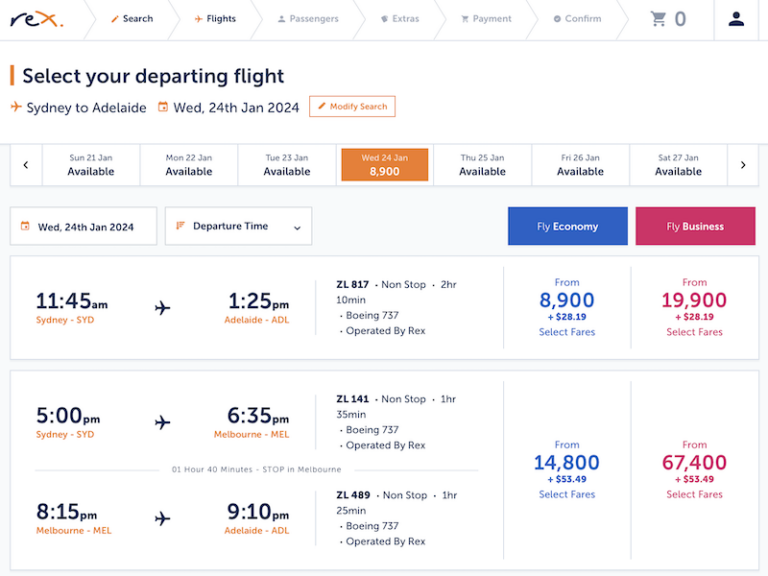Click next dates right arrow
The image size is (768, 576).
click(742, 165)
